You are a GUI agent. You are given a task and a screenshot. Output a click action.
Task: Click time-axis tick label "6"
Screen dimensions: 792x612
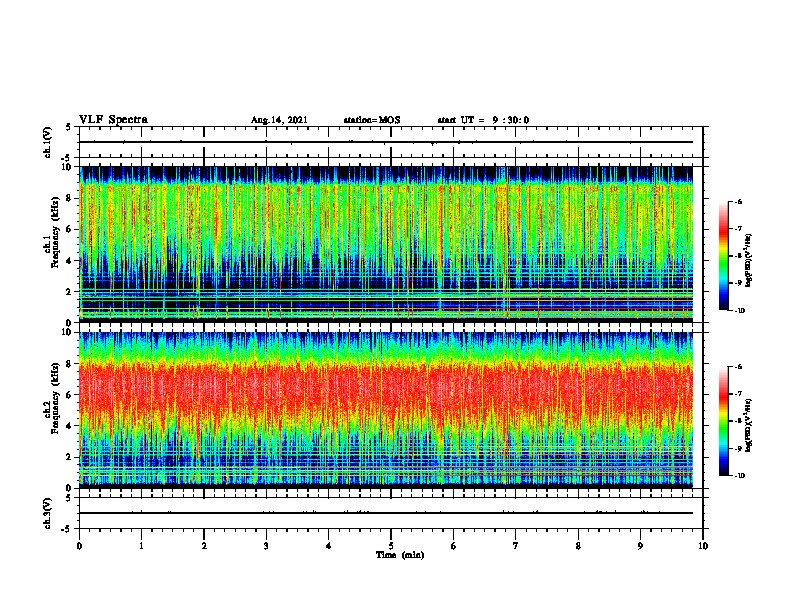pos(453,546)
